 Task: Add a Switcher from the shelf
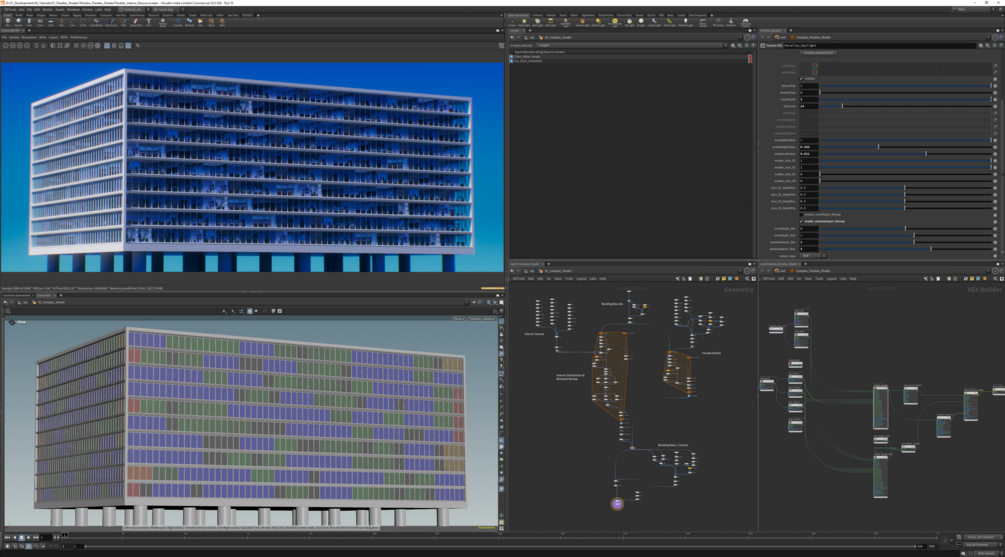coord(731,22)
